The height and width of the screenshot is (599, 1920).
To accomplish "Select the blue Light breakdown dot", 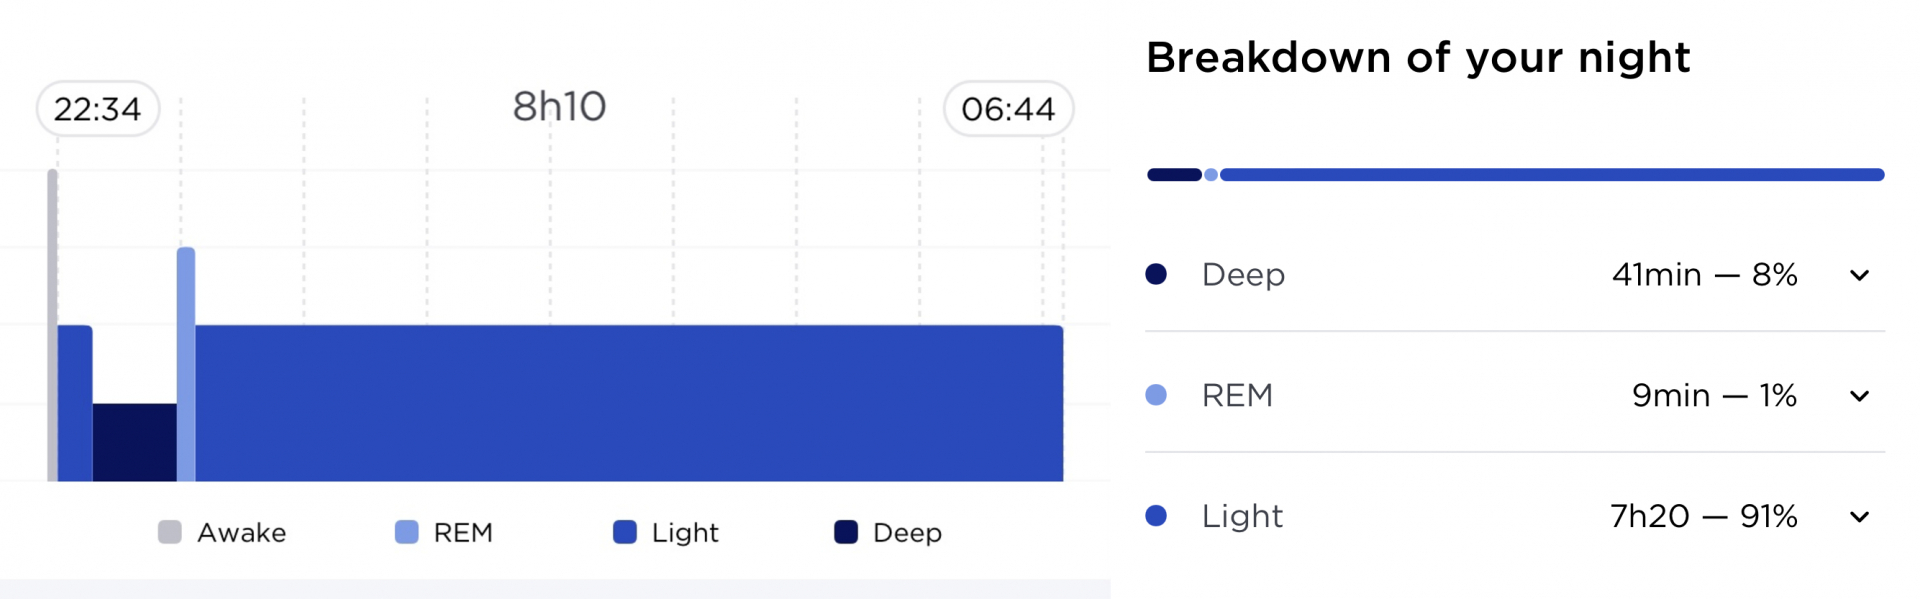I will click(1156, 516).
